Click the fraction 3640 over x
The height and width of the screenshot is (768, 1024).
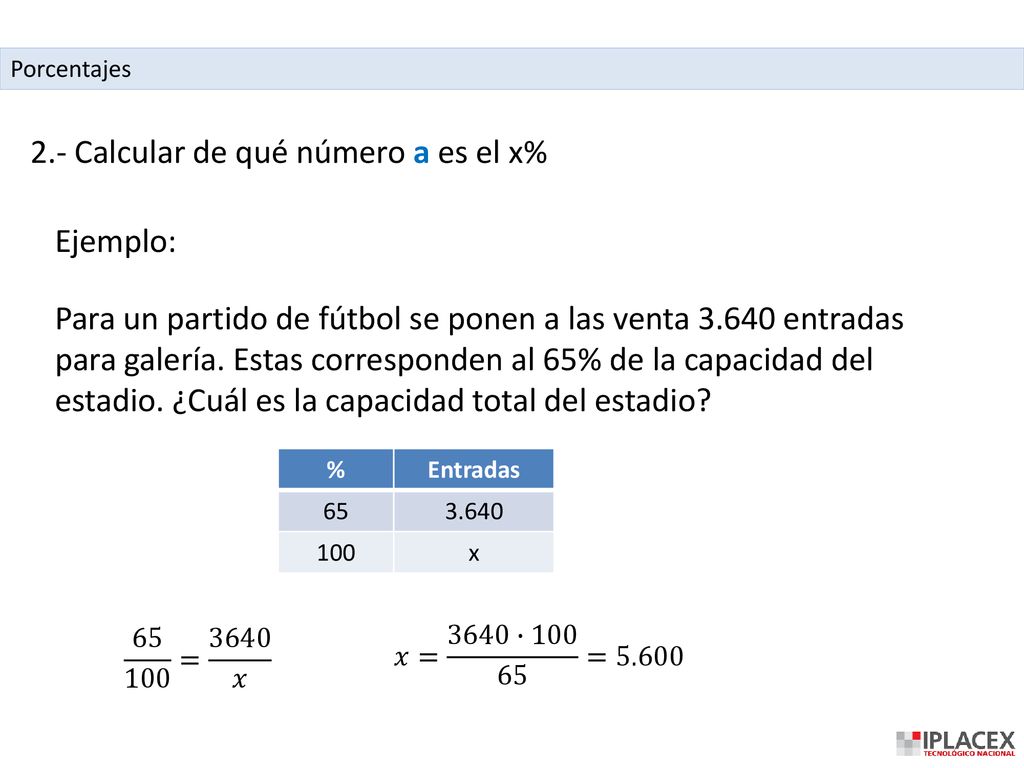(240, 658)
